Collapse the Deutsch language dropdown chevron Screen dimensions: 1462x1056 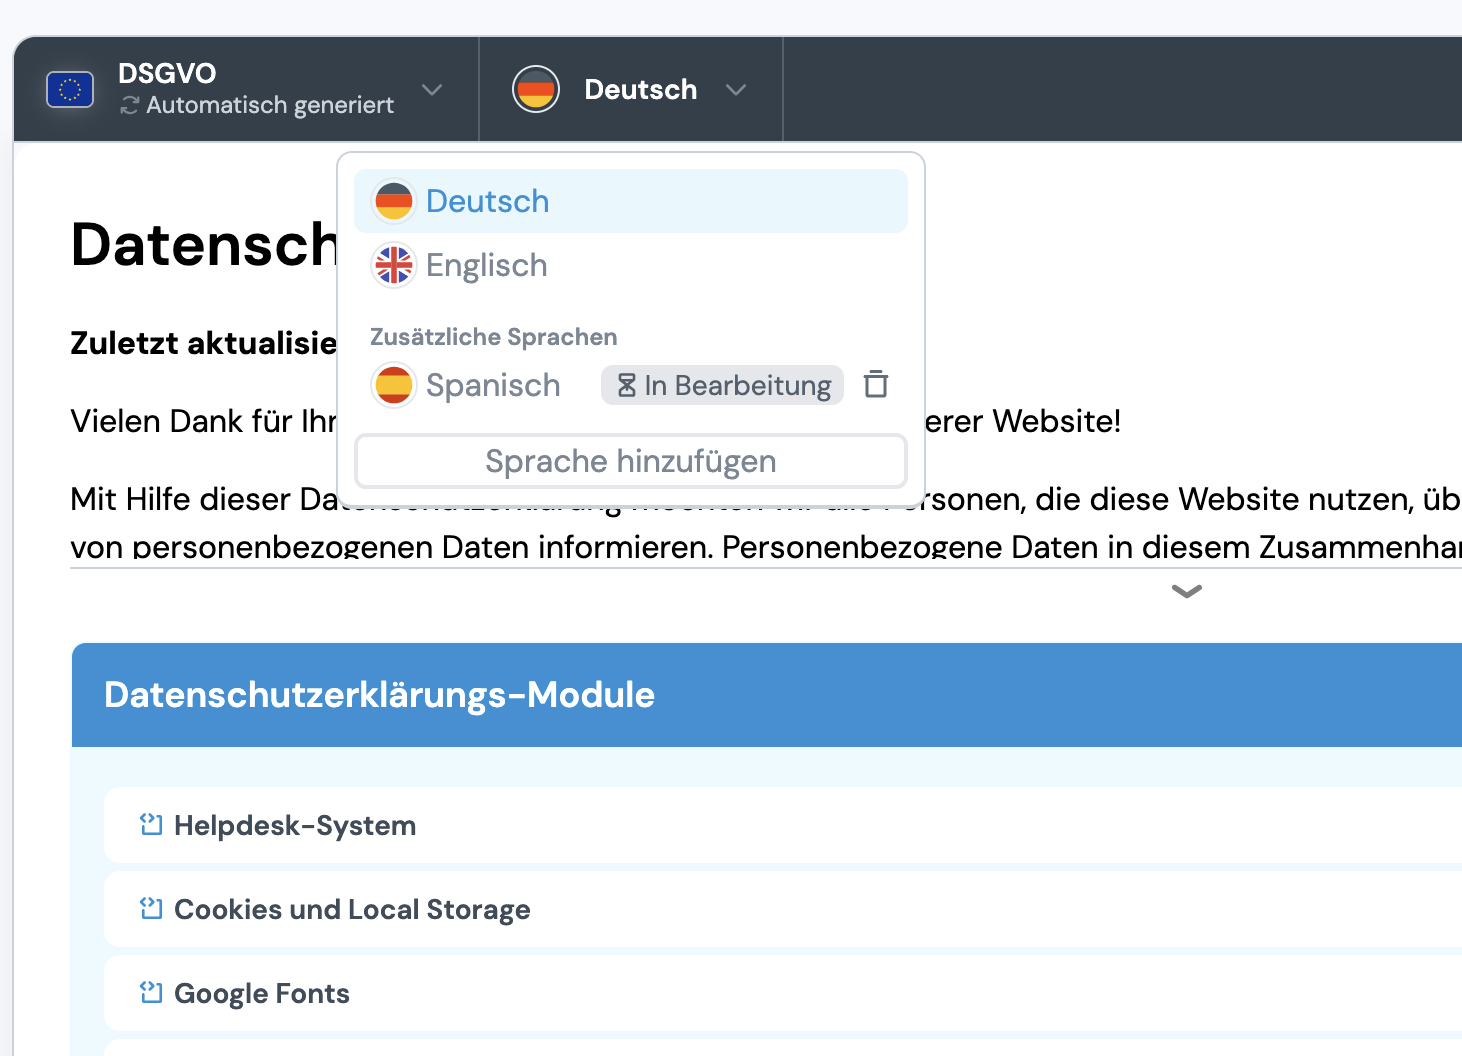point(736,90)
